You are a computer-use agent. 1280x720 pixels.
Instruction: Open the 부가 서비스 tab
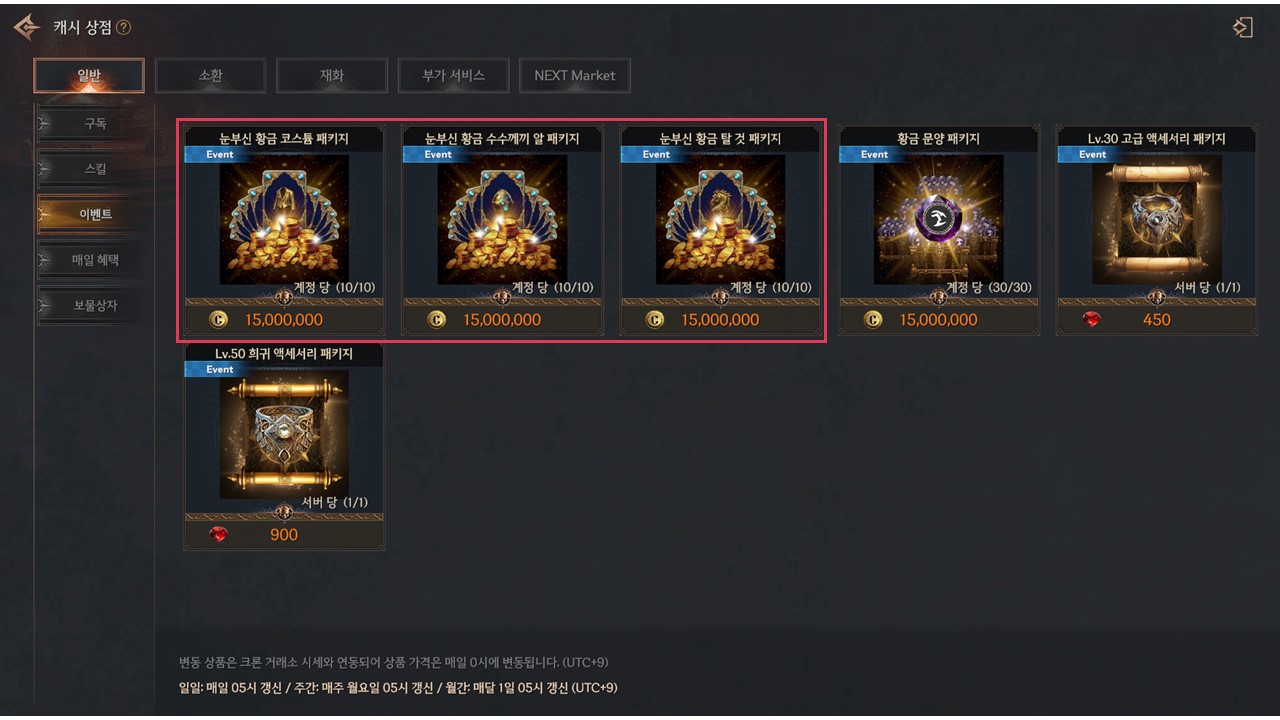453,75
